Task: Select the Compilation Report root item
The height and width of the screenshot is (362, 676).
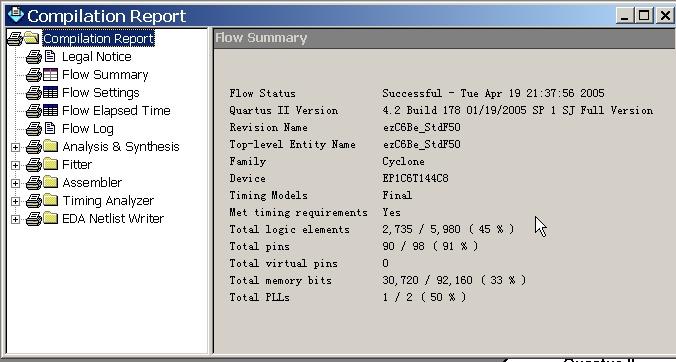Action: (x=98, y=39)
